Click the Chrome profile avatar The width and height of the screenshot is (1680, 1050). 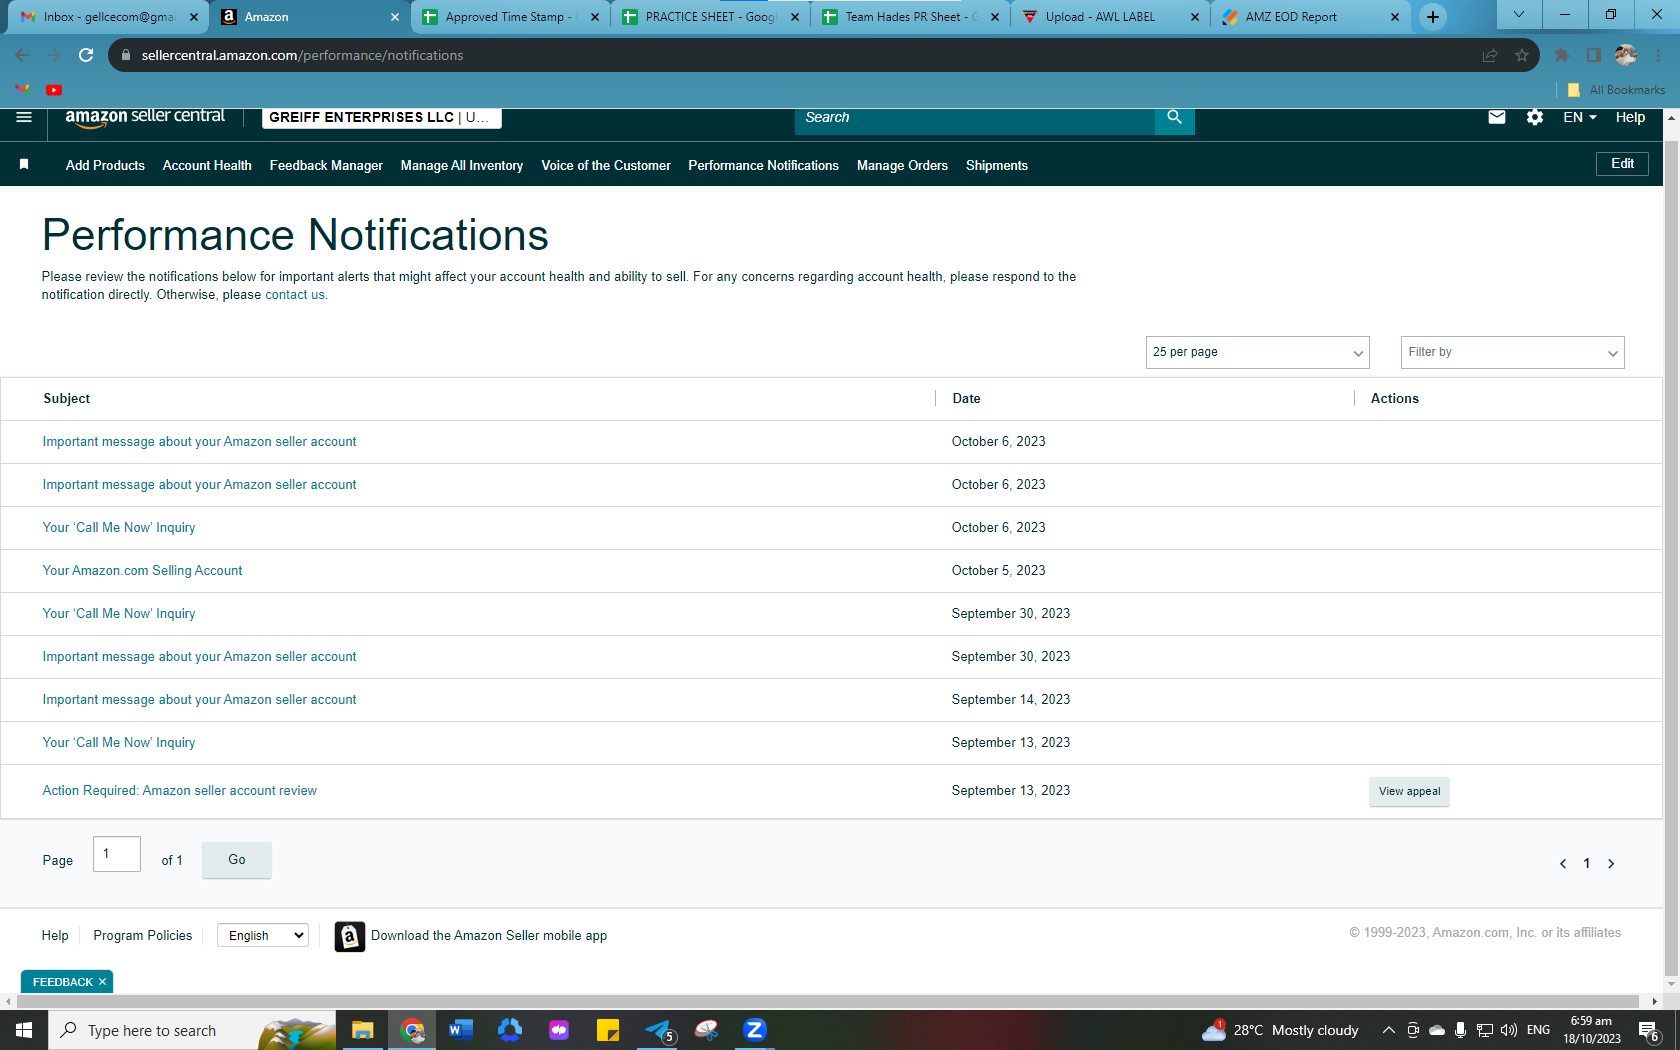coord(1626,55)
